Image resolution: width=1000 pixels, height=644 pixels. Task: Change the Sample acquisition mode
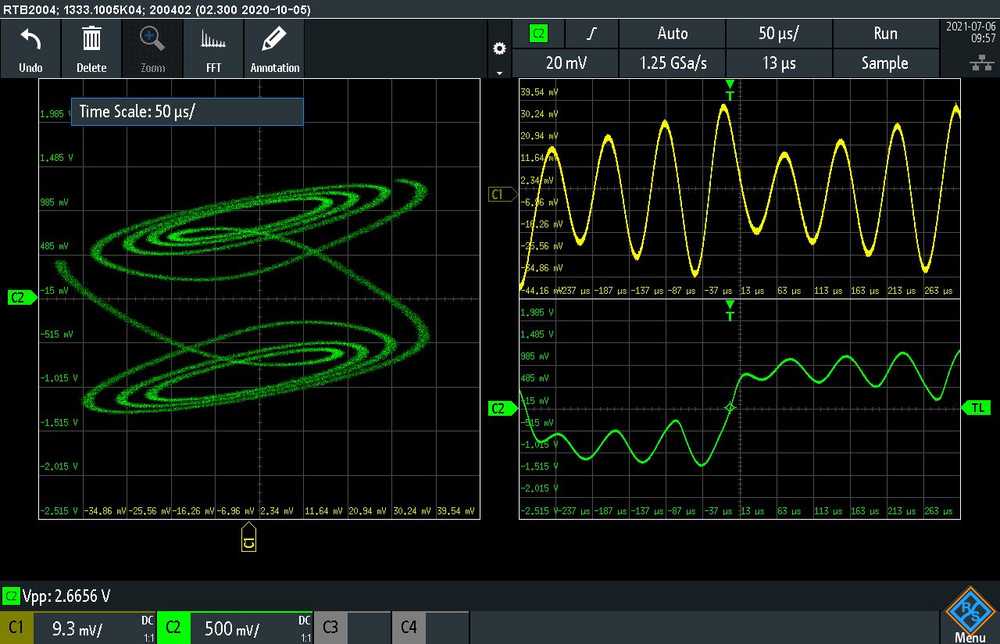(x=885, y=63)
